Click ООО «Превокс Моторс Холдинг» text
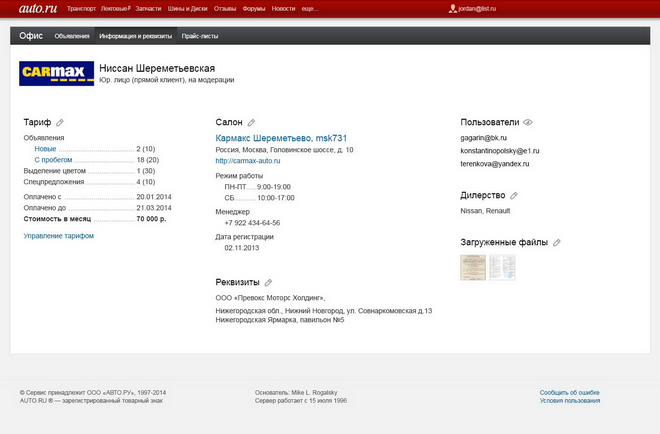The width and height of the screenshot is (660, 434). (270, 298)
